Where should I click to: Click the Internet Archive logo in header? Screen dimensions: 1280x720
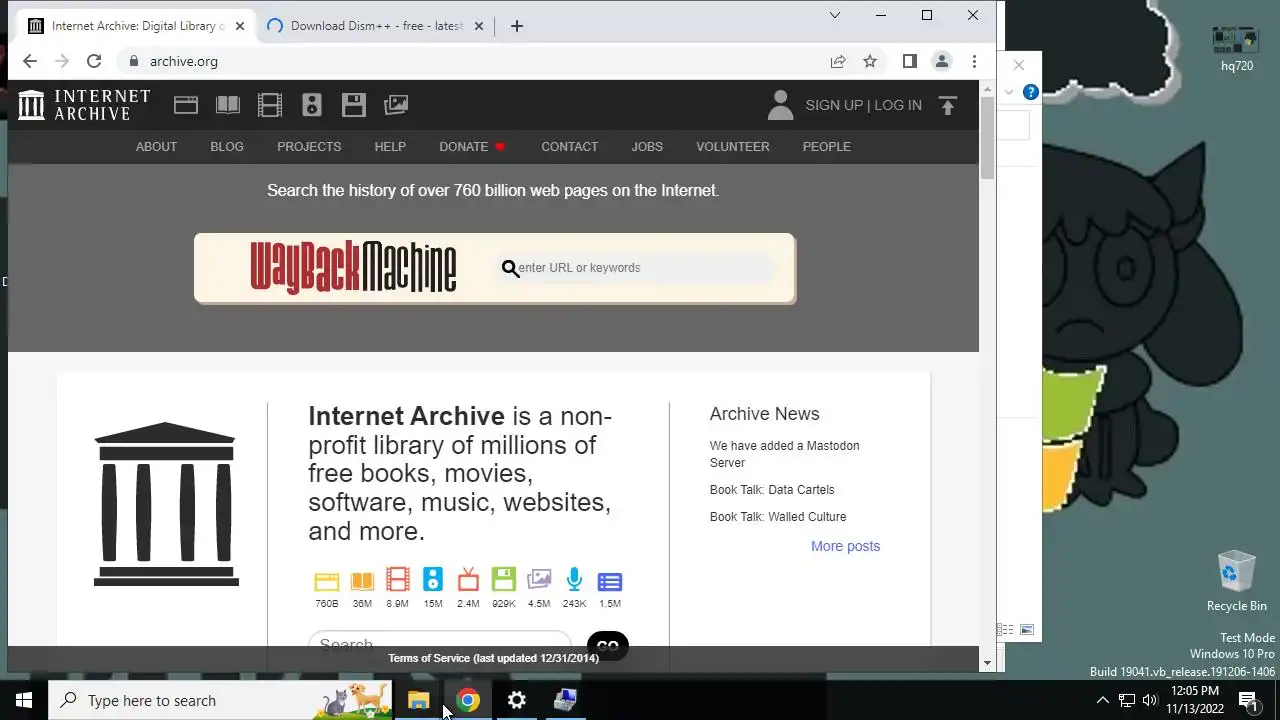click(x=85, y=105)
